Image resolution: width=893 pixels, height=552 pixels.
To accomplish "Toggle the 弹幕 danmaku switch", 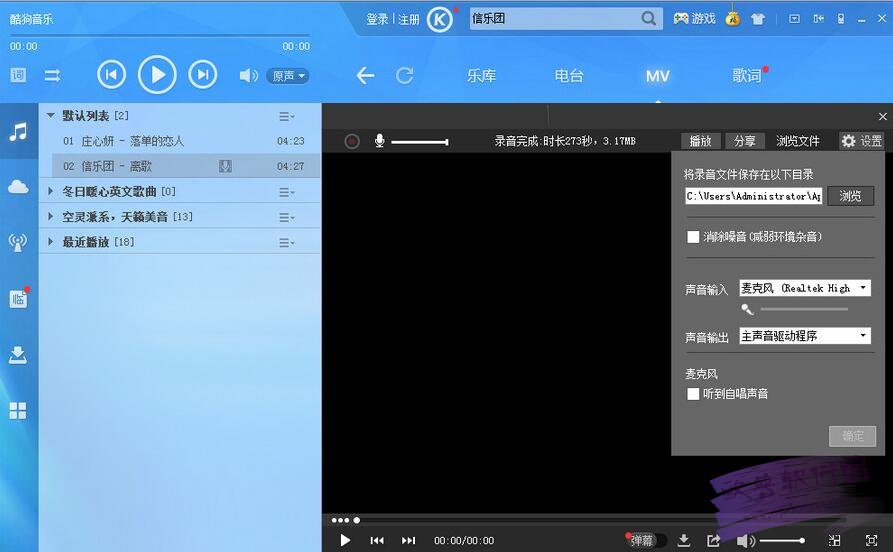I will click(646, 540).
